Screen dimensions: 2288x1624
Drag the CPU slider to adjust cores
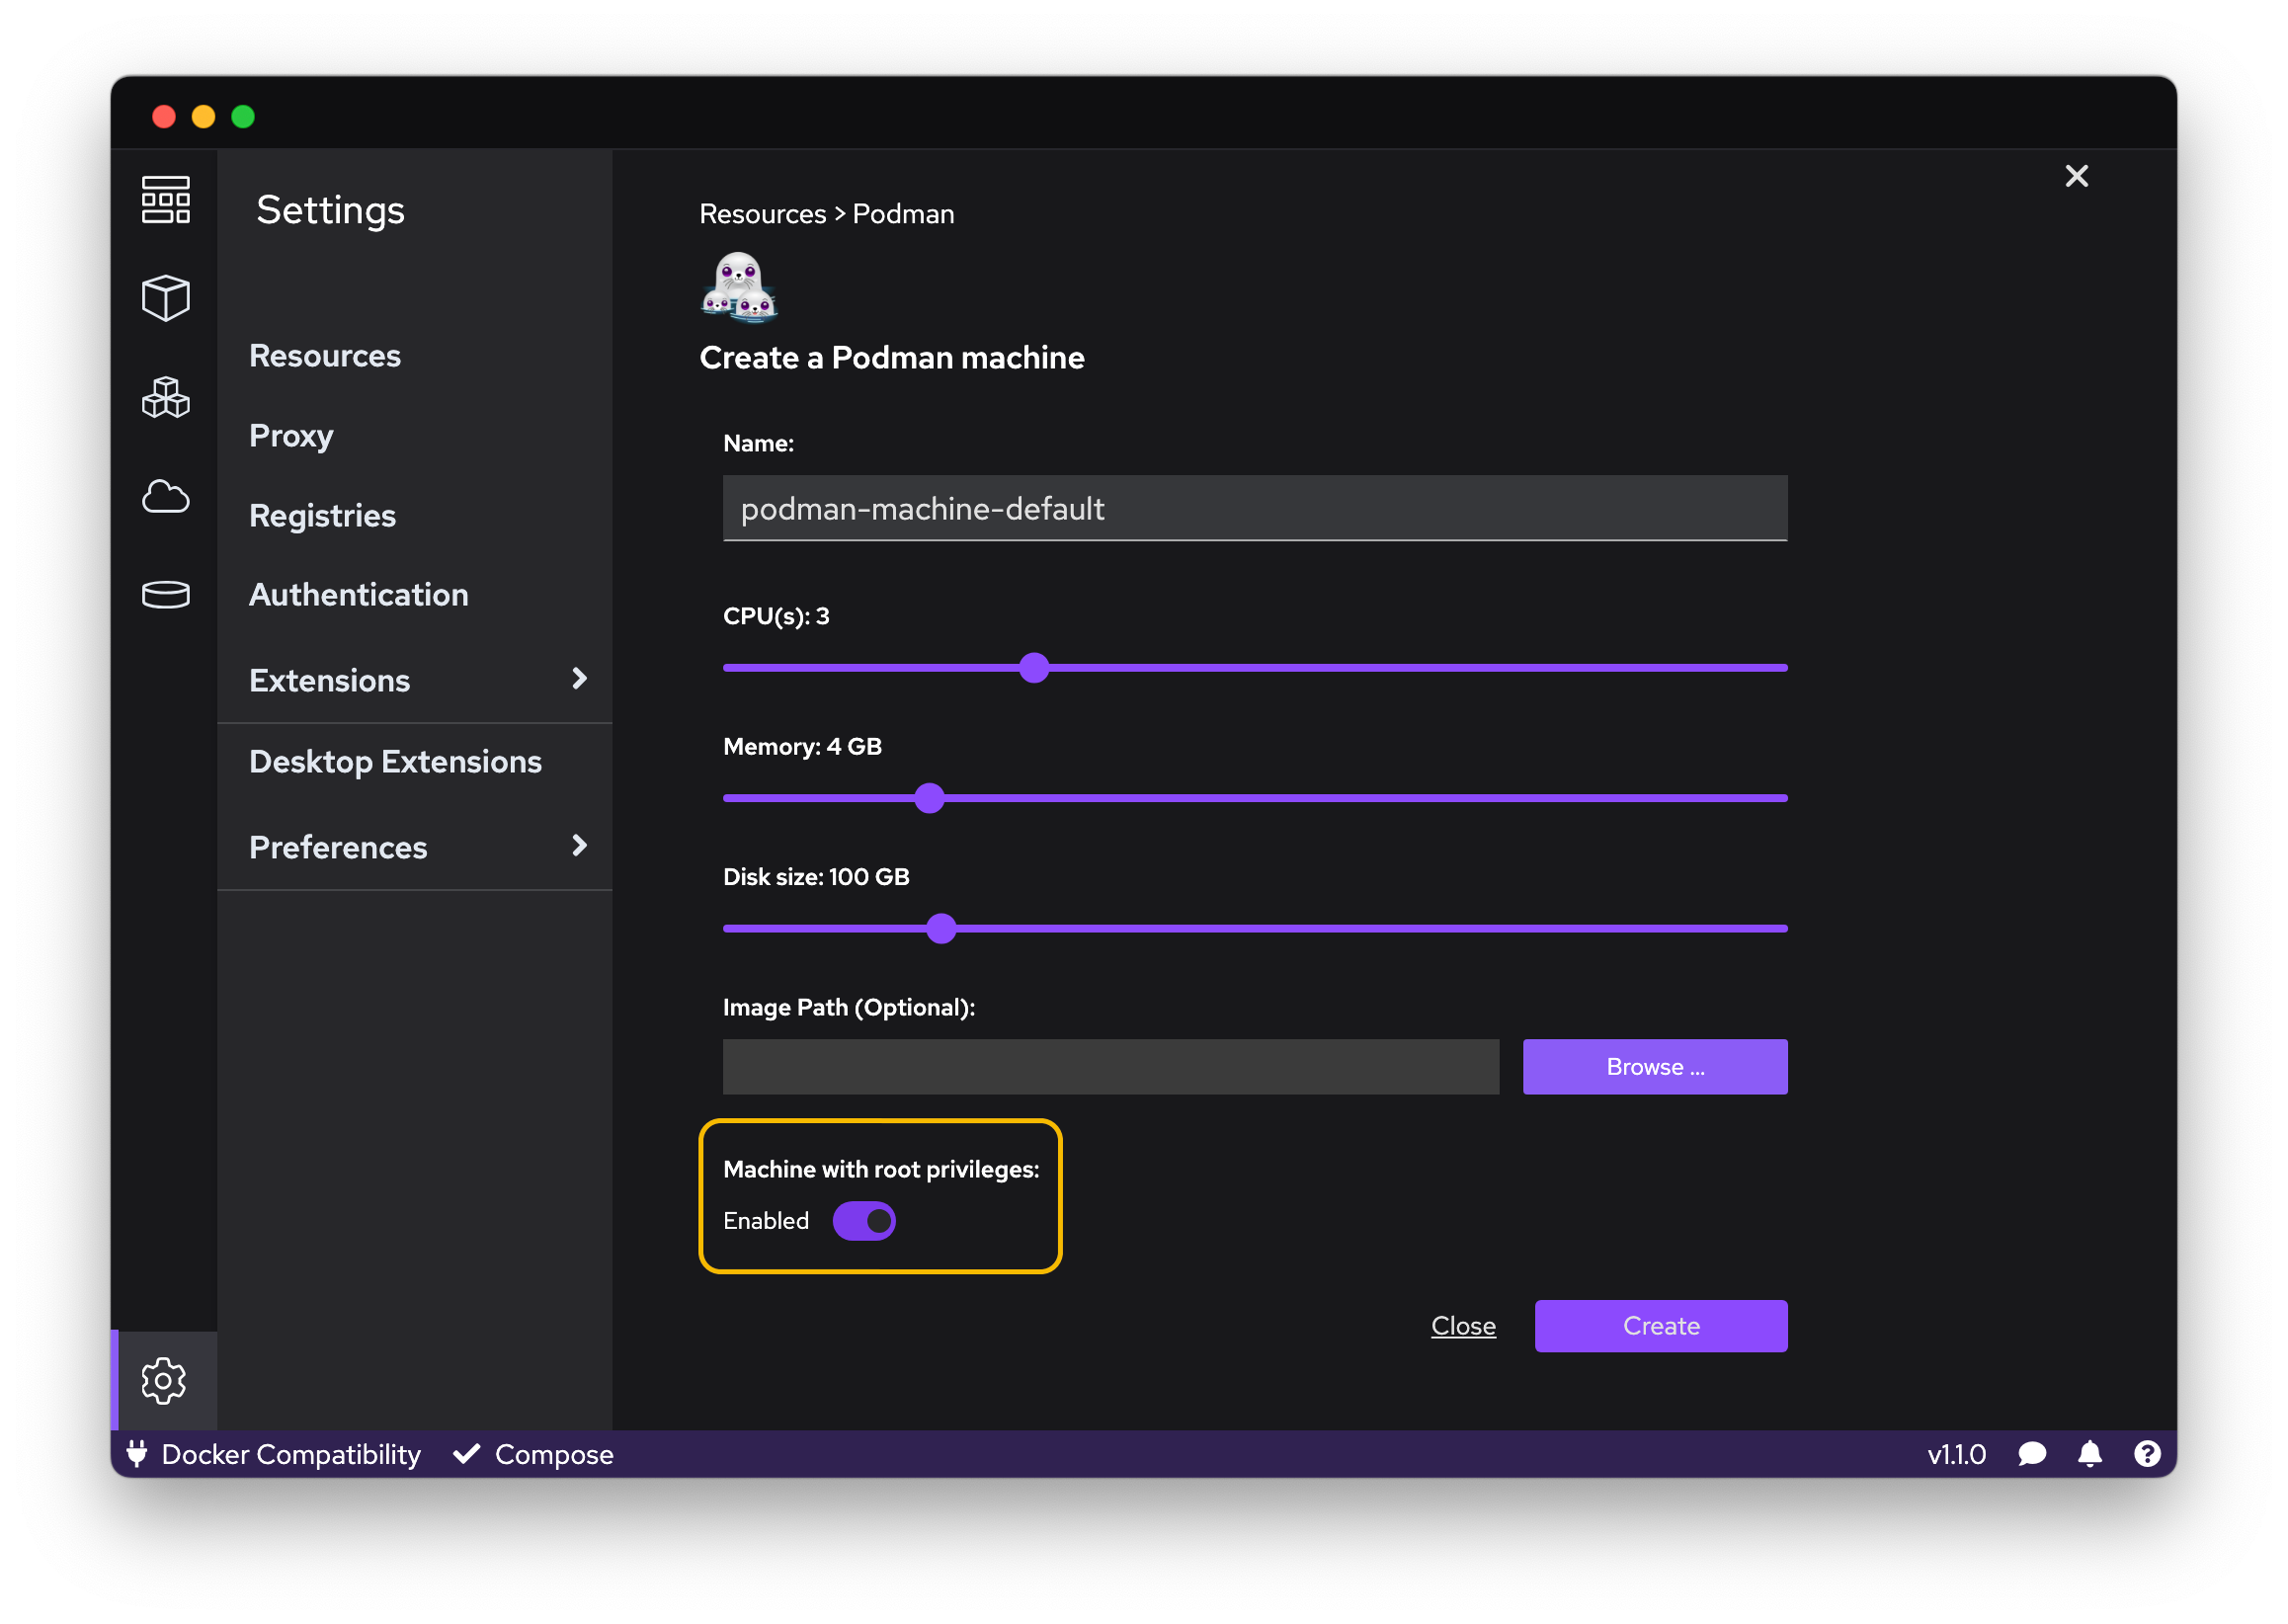[x=1033, y=668]
